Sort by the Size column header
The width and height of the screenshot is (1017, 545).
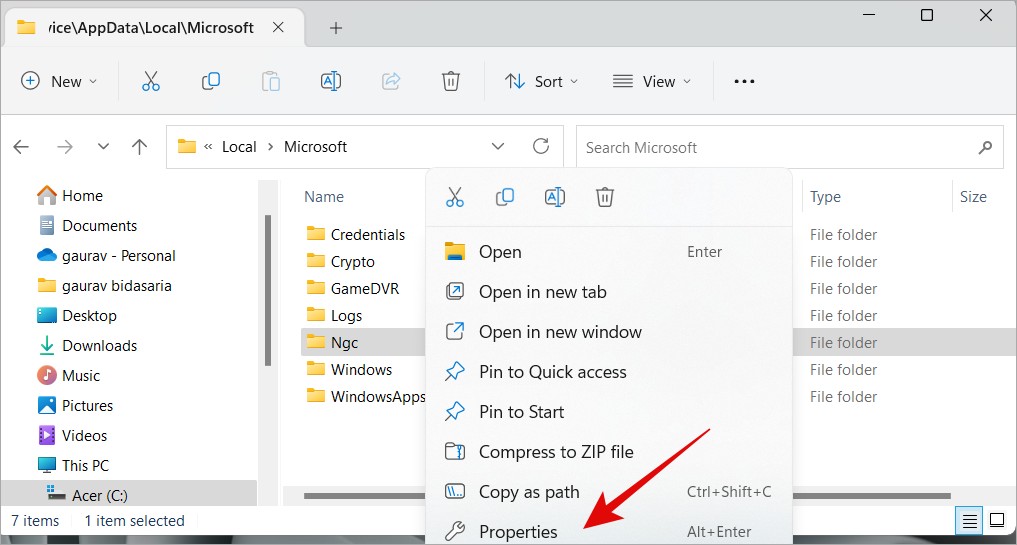pos(973,197)
